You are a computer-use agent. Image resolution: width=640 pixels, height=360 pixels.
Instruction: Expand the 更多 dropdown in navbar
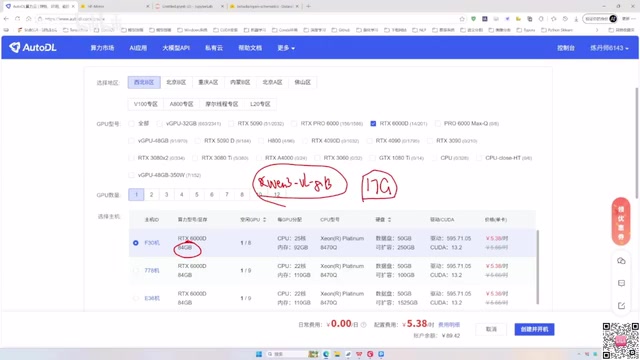pyautogui.click(x=286, y=48)
